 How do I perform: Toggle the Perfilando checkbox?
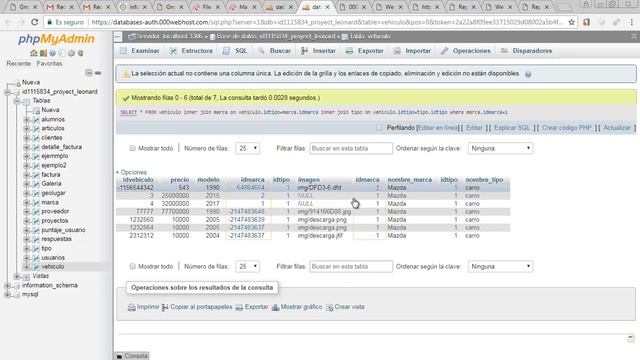[379, 128]
